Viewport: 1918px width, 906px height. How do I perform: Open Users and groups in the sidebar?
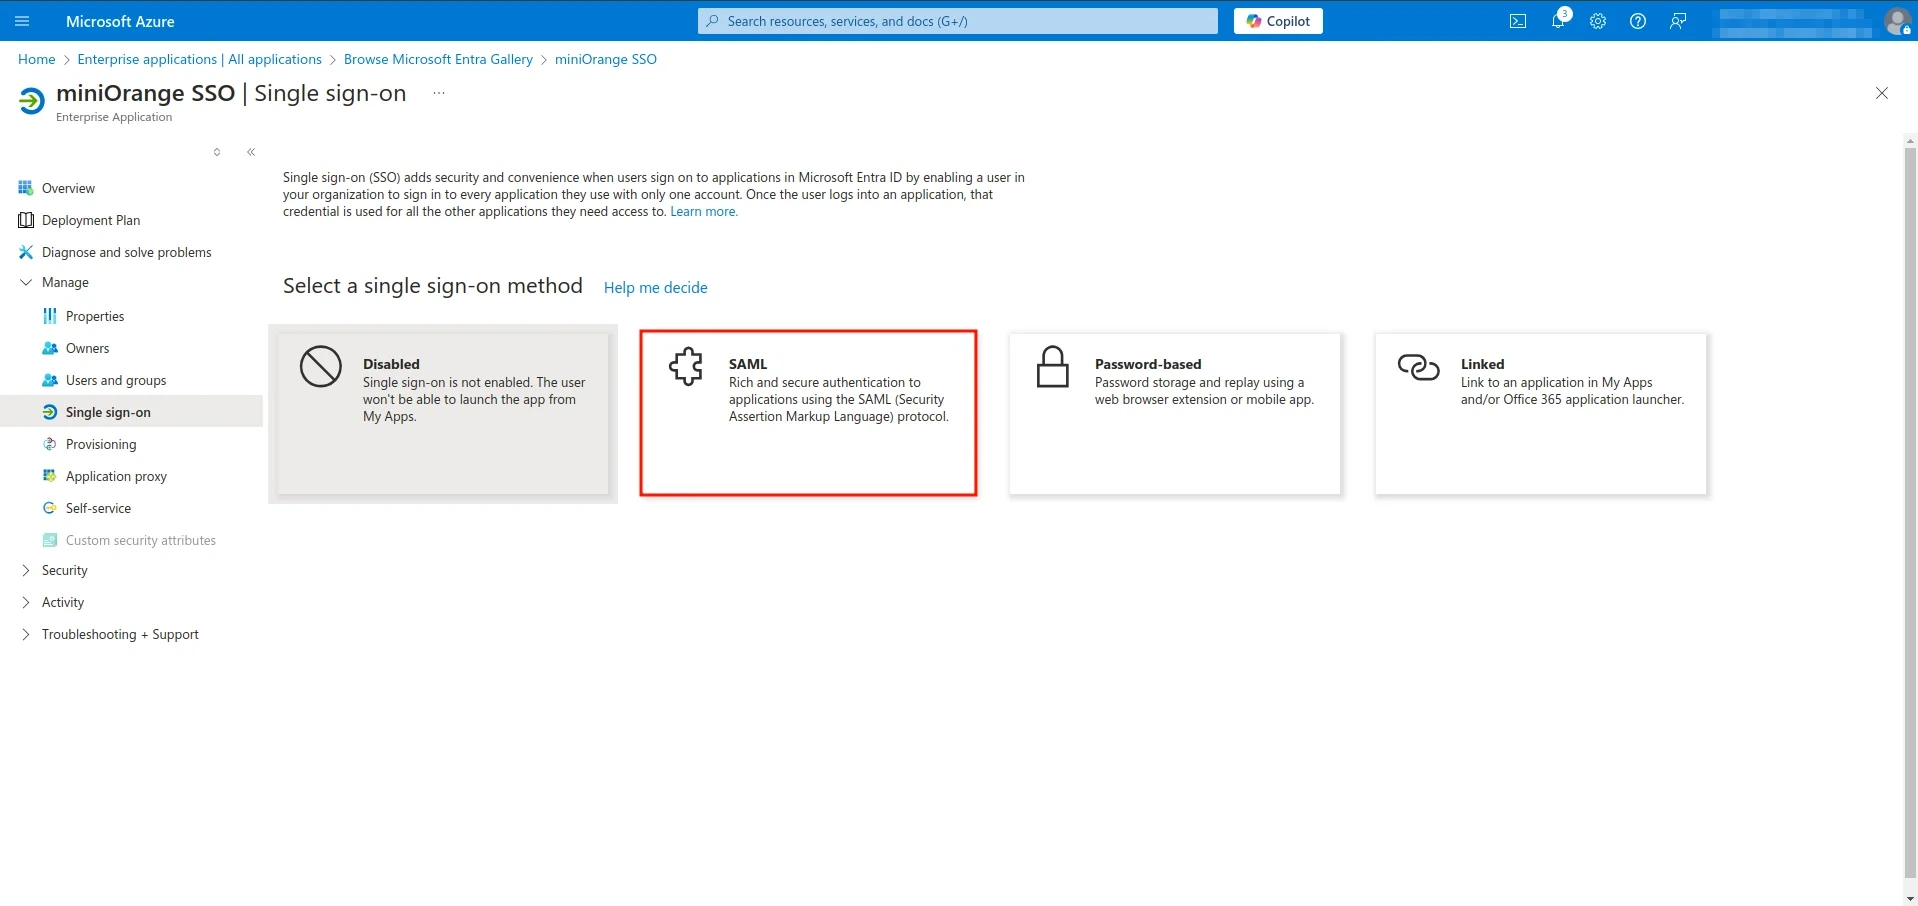tap(116, 380)
